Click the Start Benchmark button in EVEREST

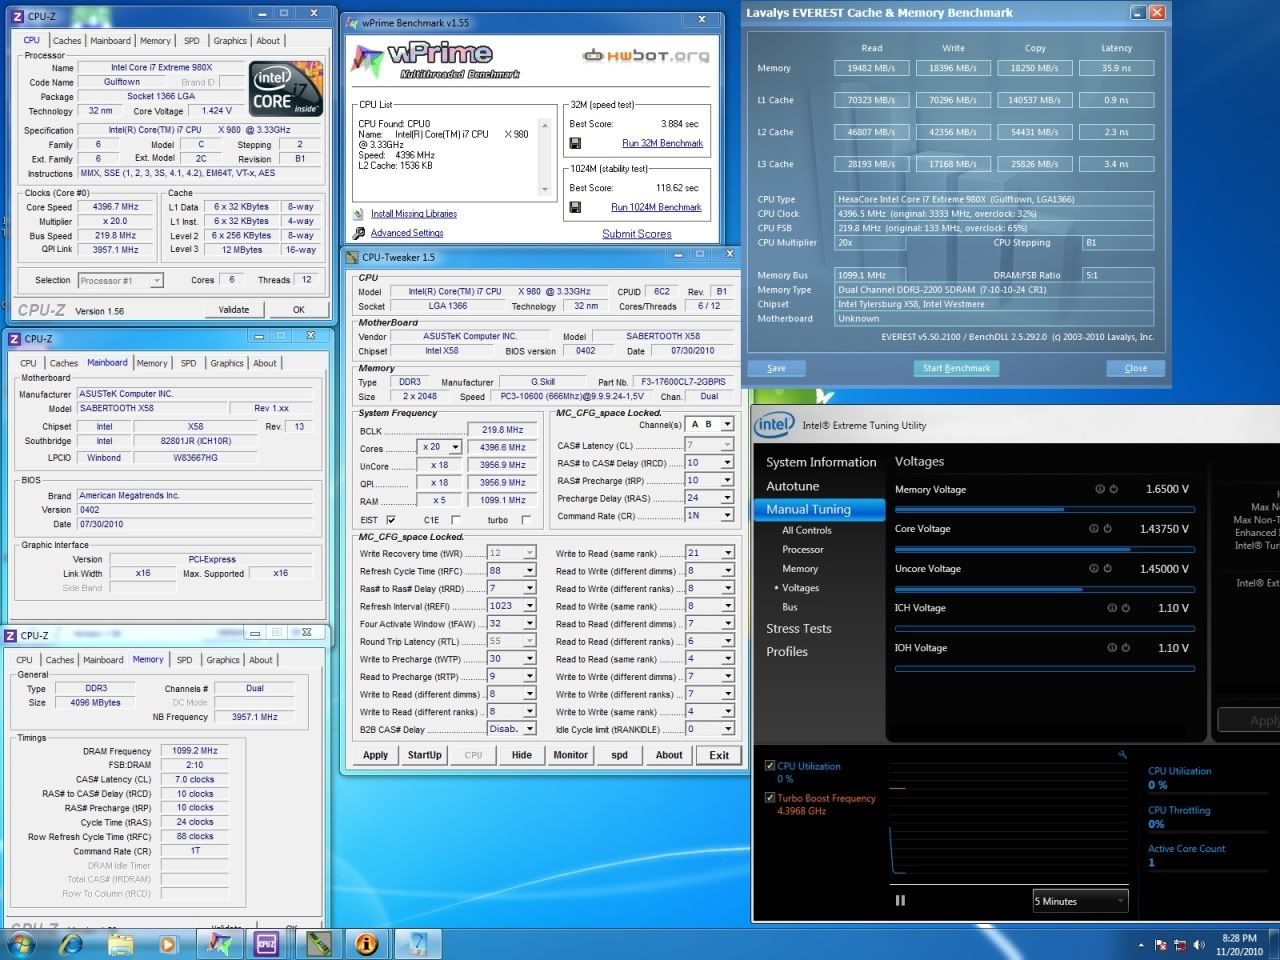pos(956,368)
